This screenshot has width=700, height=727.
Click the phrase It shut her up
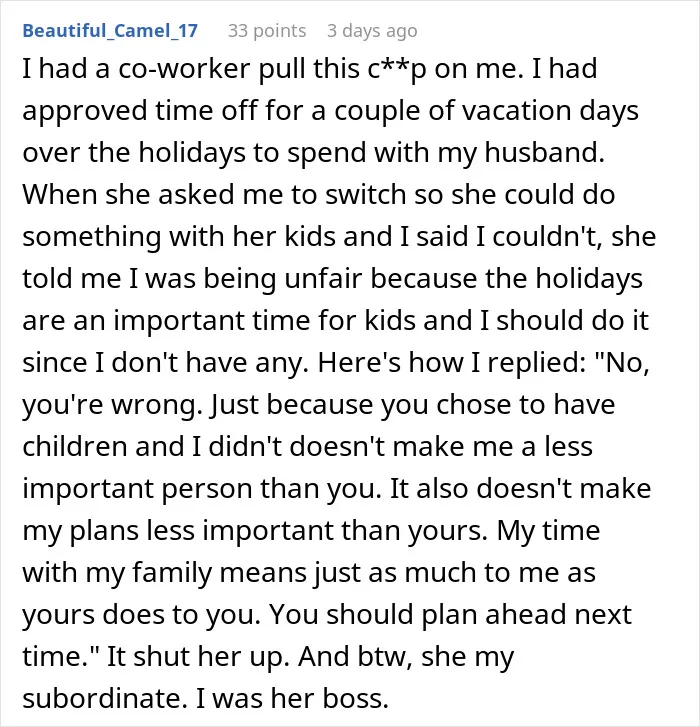(198, 657)
